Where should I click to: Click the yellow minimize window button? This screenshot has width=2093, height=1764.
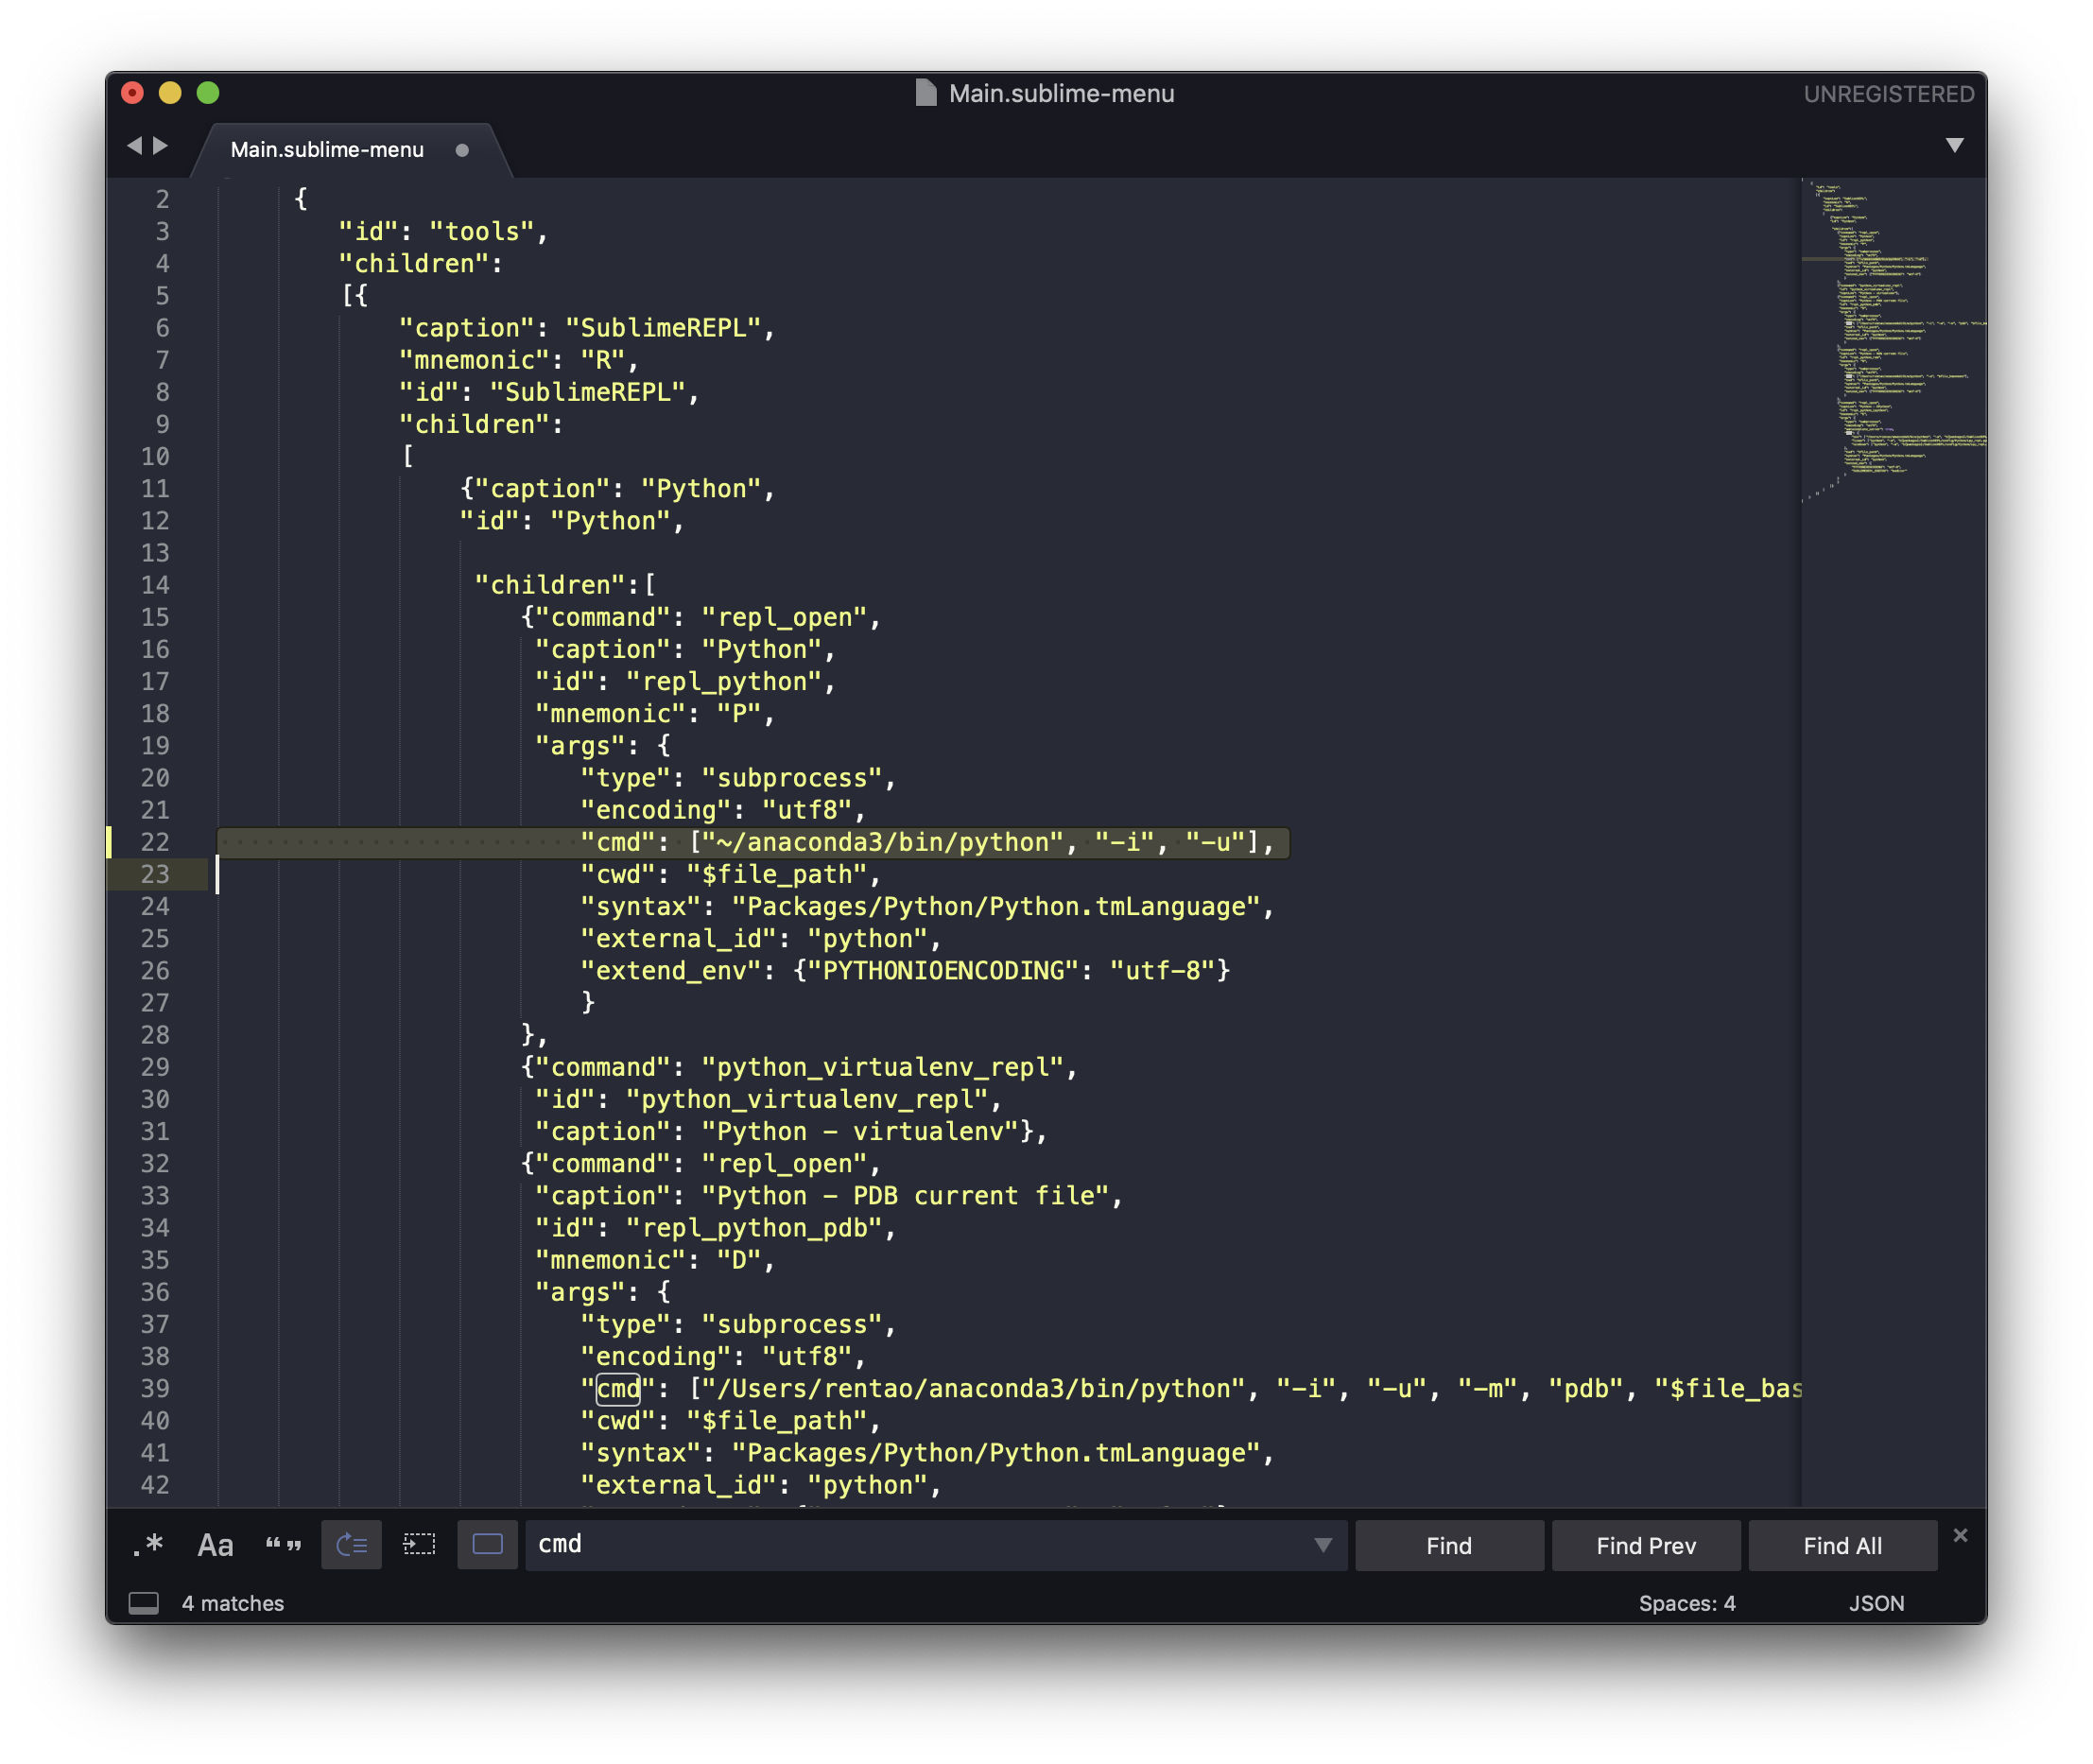tap(170, 93)
